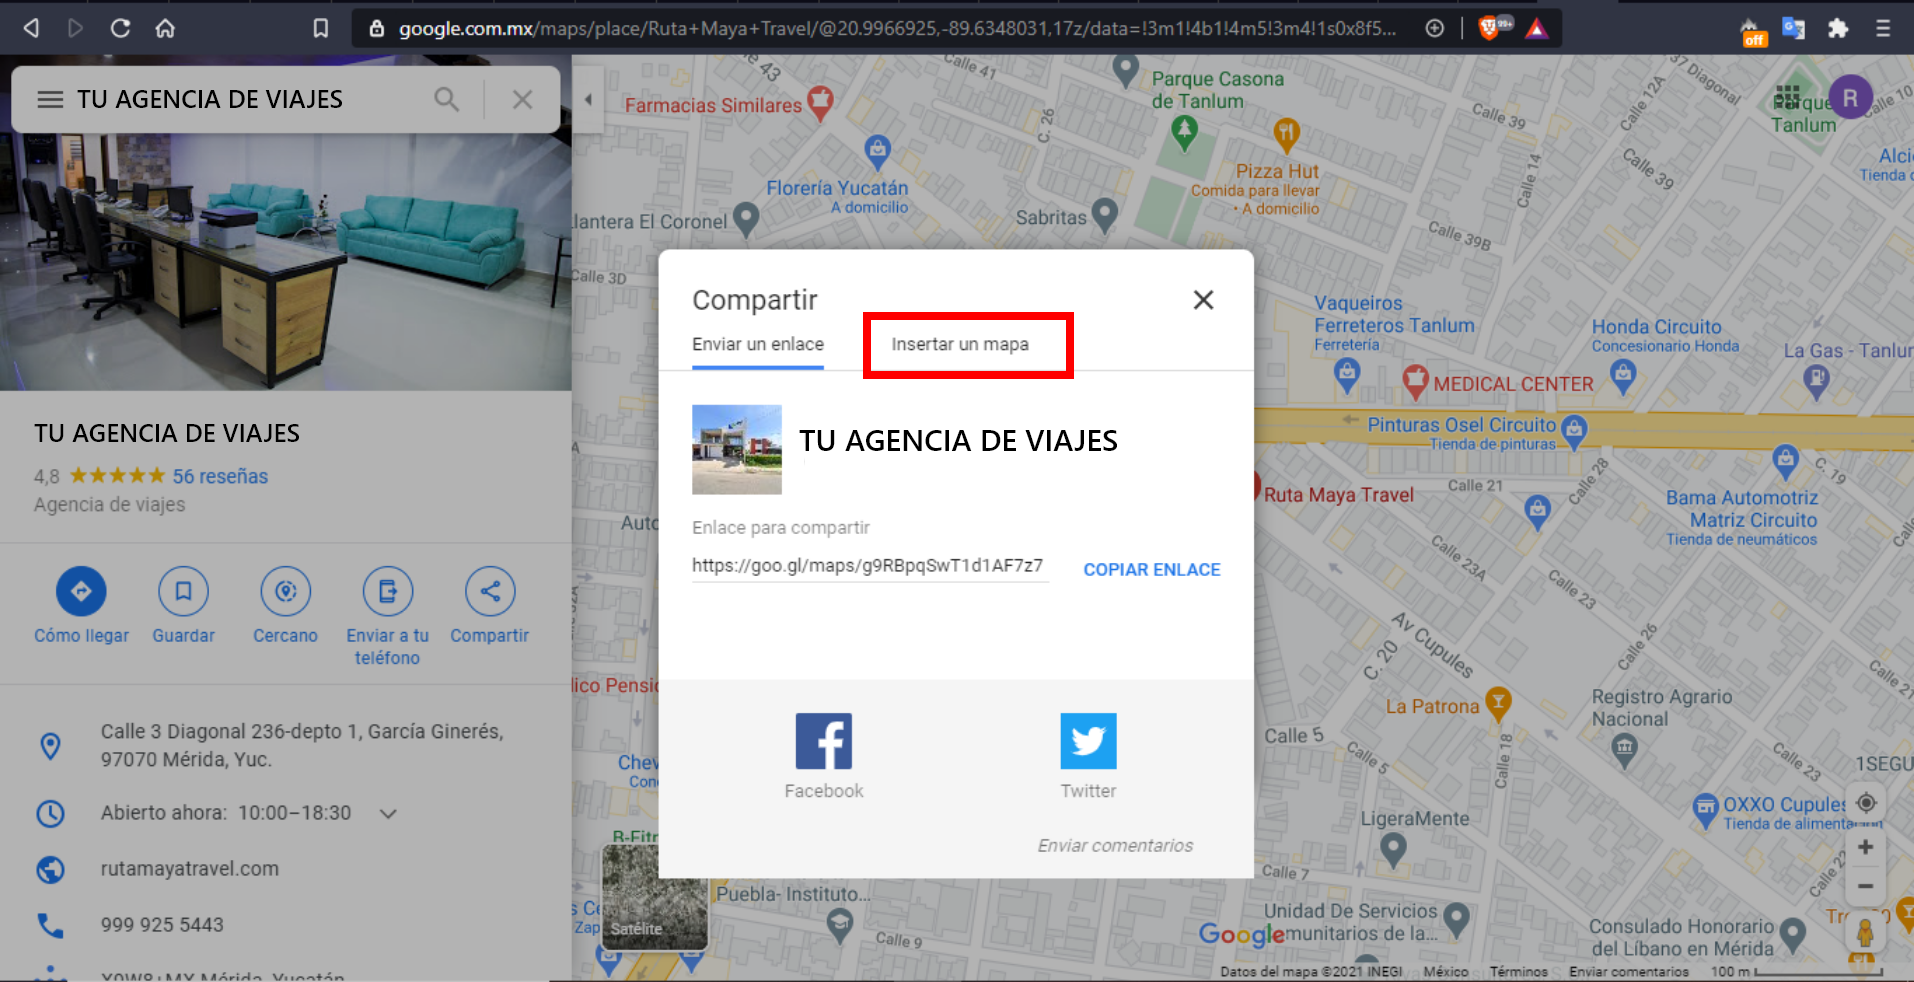
Task: Select the goo.gl share link field
Action: point(869,566)
